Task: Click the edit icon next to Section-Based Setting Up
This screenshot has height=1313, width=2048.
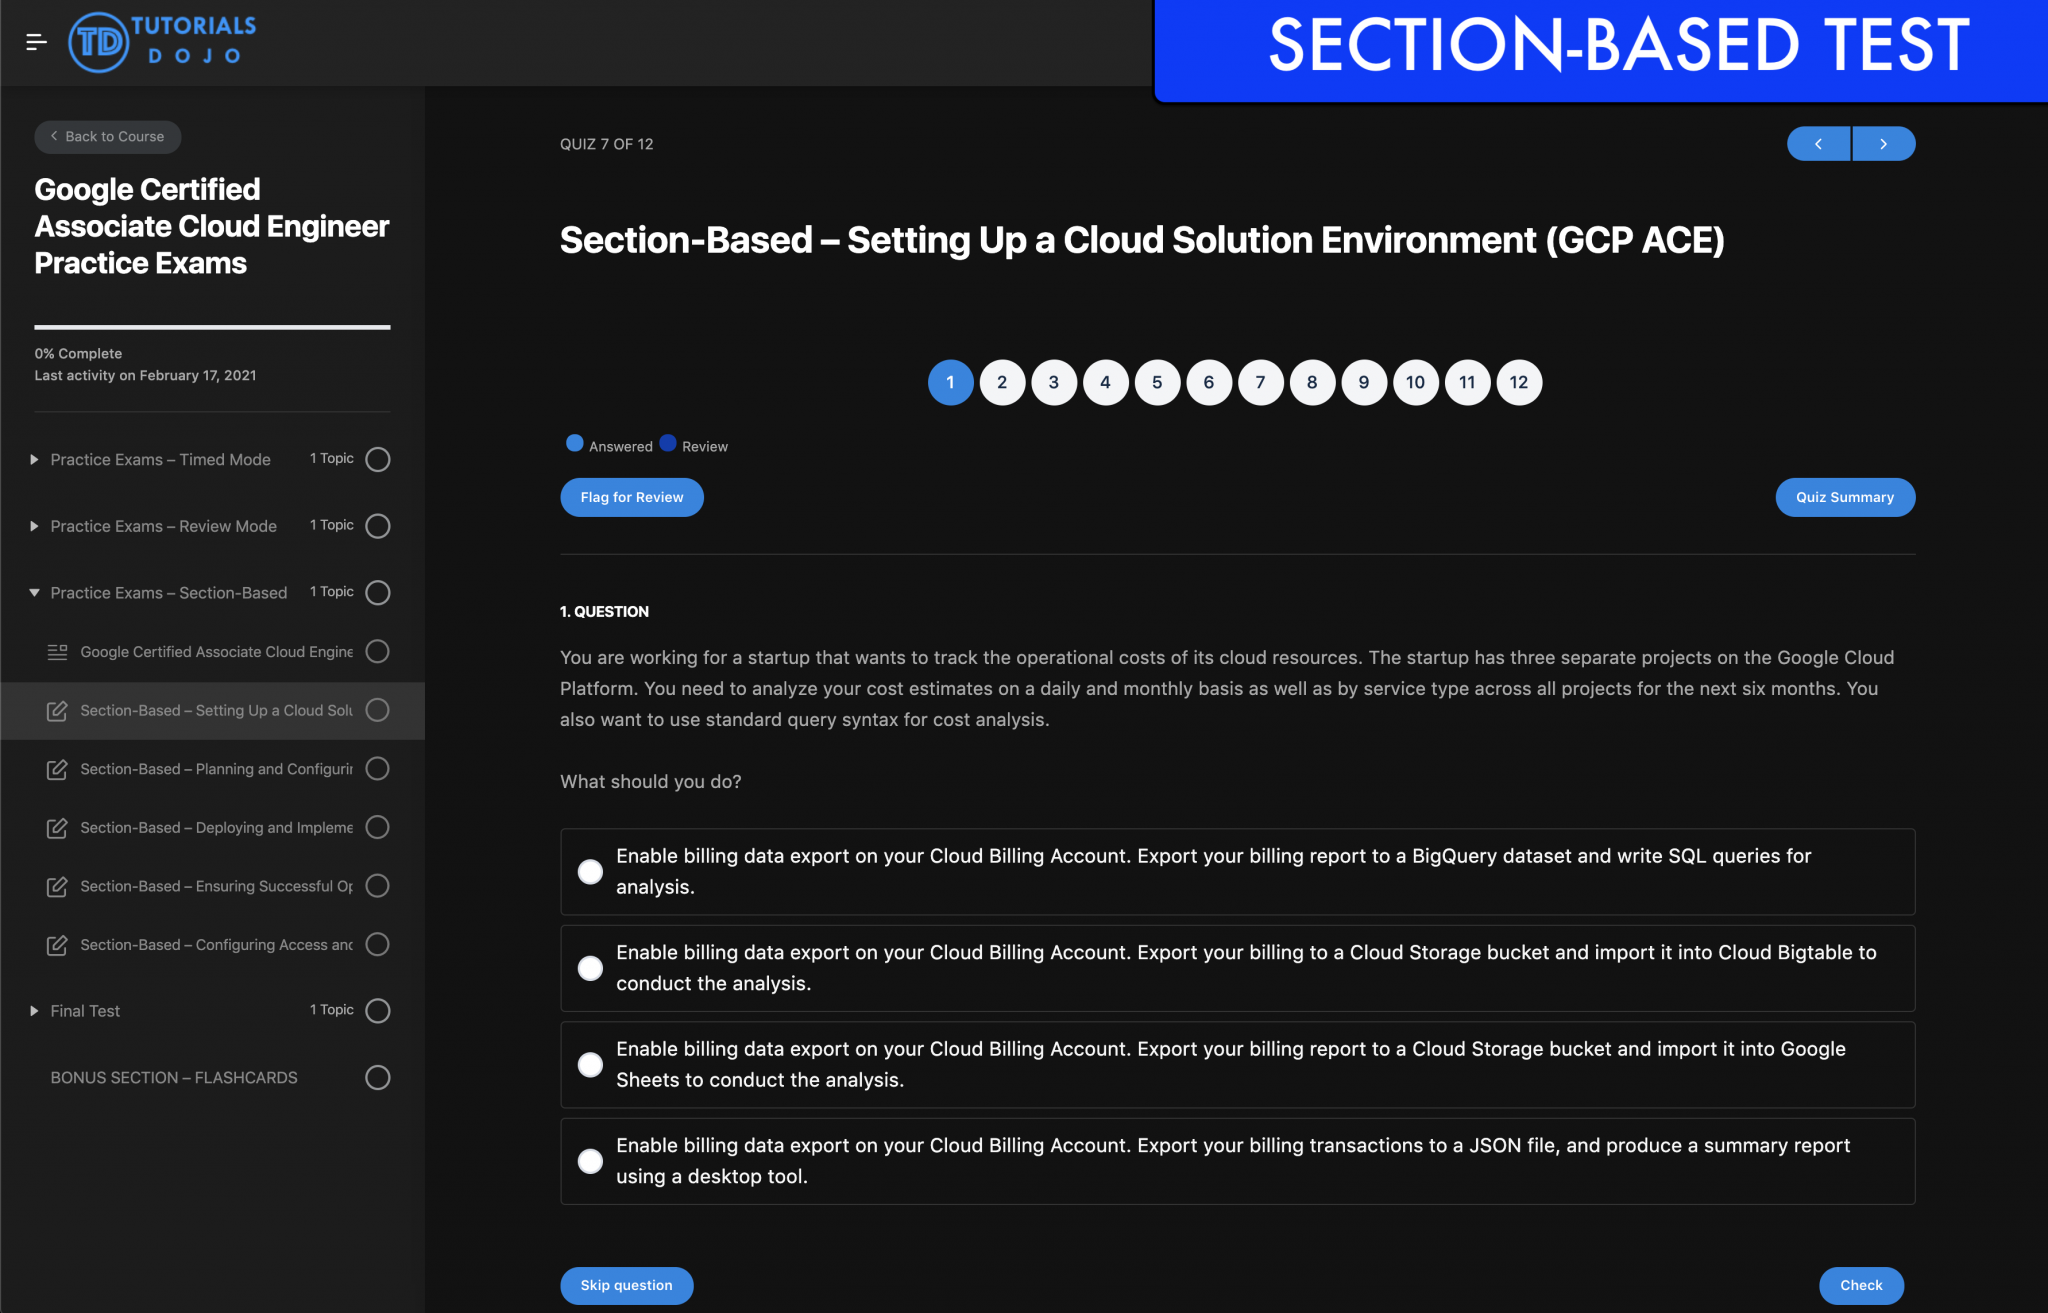Action: (55, 709)
